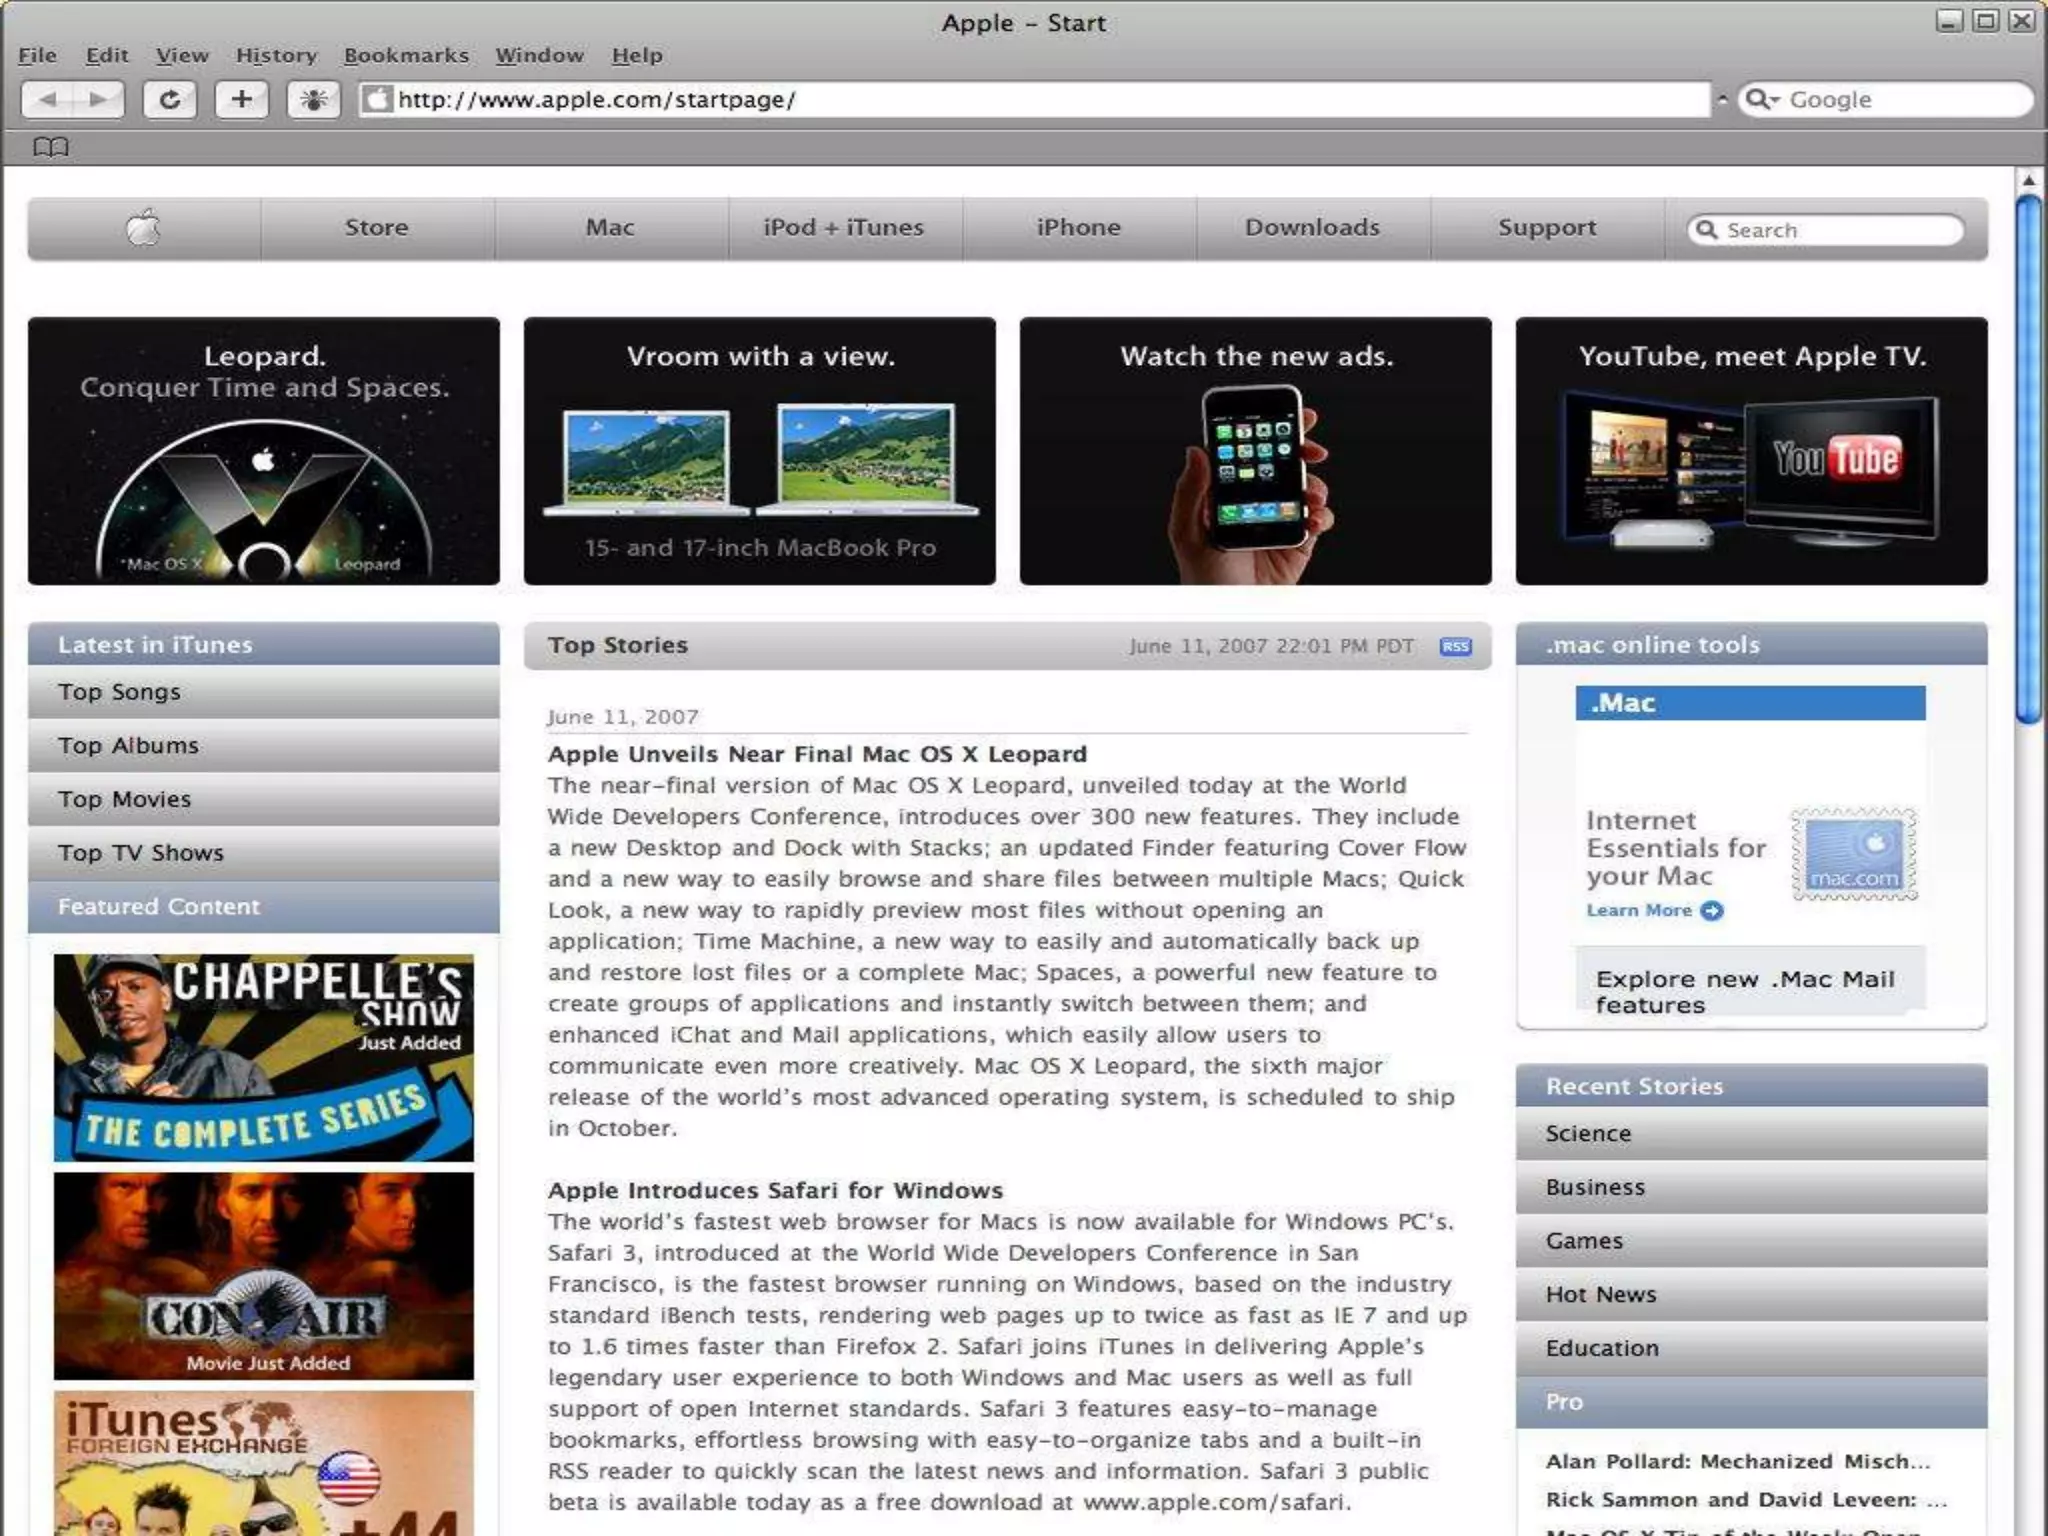Click the Apple logo in site navigation
Screen dimensions: 2048x1536
click(x=144, y=228)
